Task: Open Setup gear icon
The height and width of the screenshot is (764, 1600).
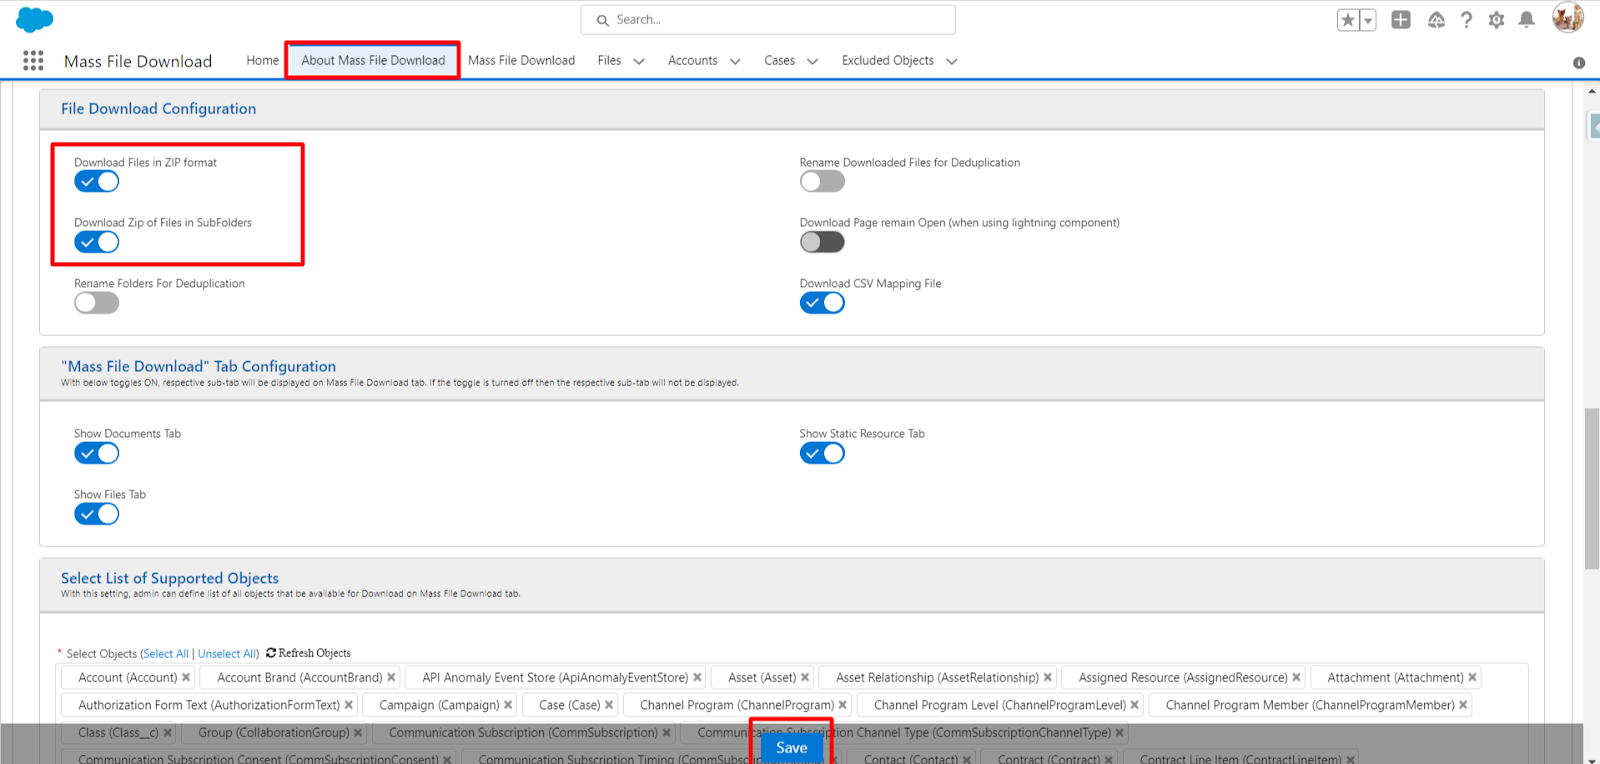Action: click(1496, 20)
